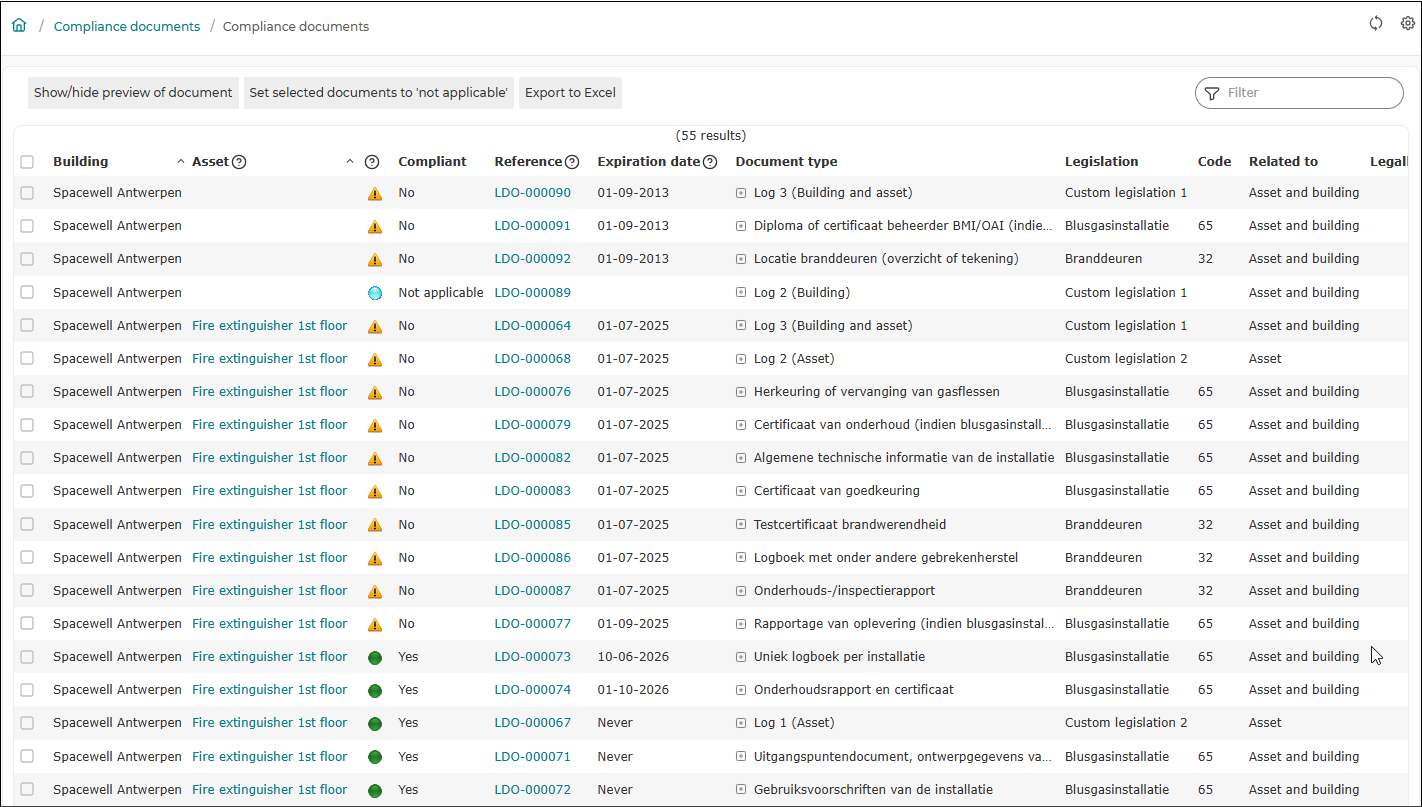Open Fire extinguisher 1st floor asset for LDO-000068
The image size is (1422, 807).
[x=270, y=358]
